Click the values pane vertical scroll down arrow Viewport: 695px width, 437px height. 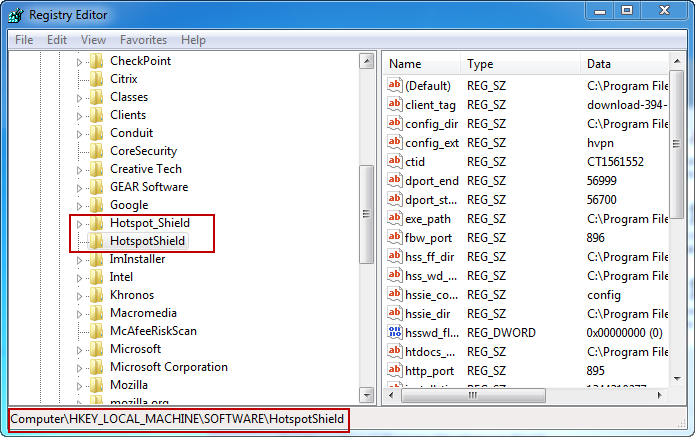tap(677, 378)
